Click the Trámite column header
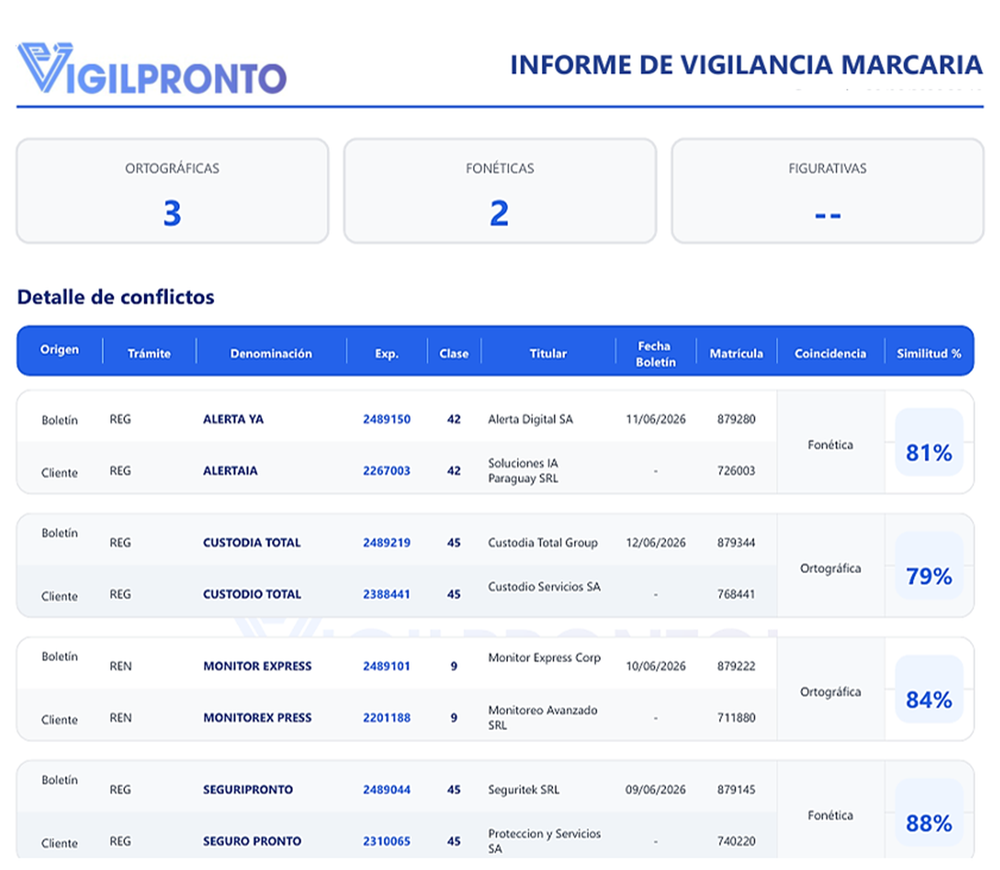 pyautogui.click(x=149, y=353)
